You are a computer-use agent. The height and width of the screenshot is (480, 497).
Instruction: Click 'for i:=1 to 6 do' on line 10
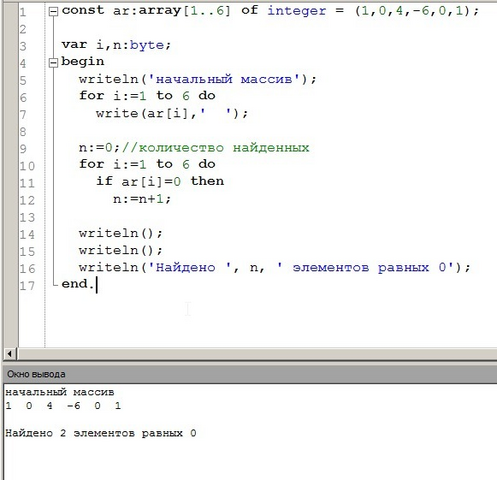point(147,164)
